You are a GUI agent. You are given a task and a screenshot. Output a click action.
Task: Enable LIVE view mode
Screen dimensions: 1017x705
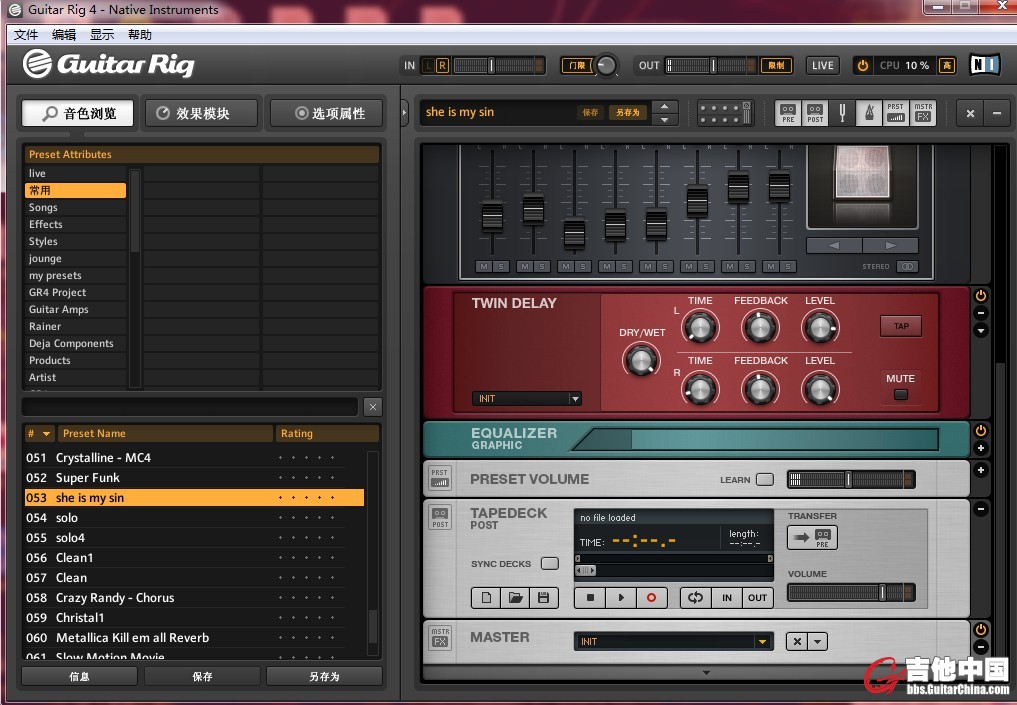pyautogui.click(x=822, y=66)
